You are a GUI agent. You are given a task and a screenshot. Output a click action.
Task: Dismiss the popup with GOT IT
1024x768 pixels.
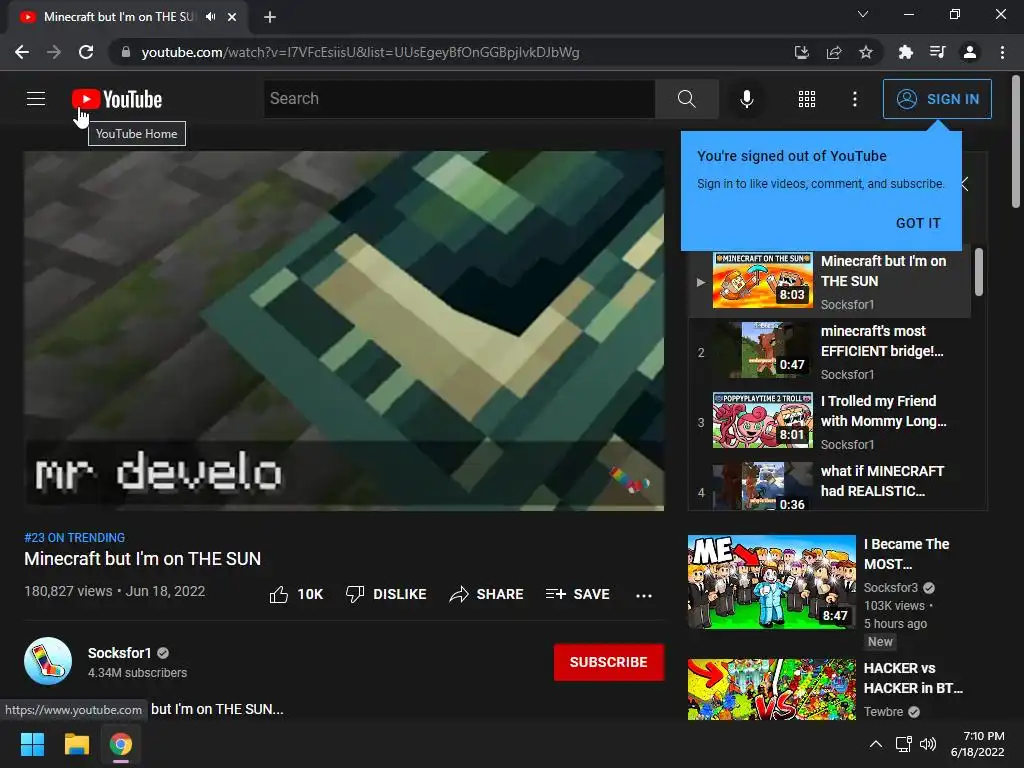tap(918, 223)
